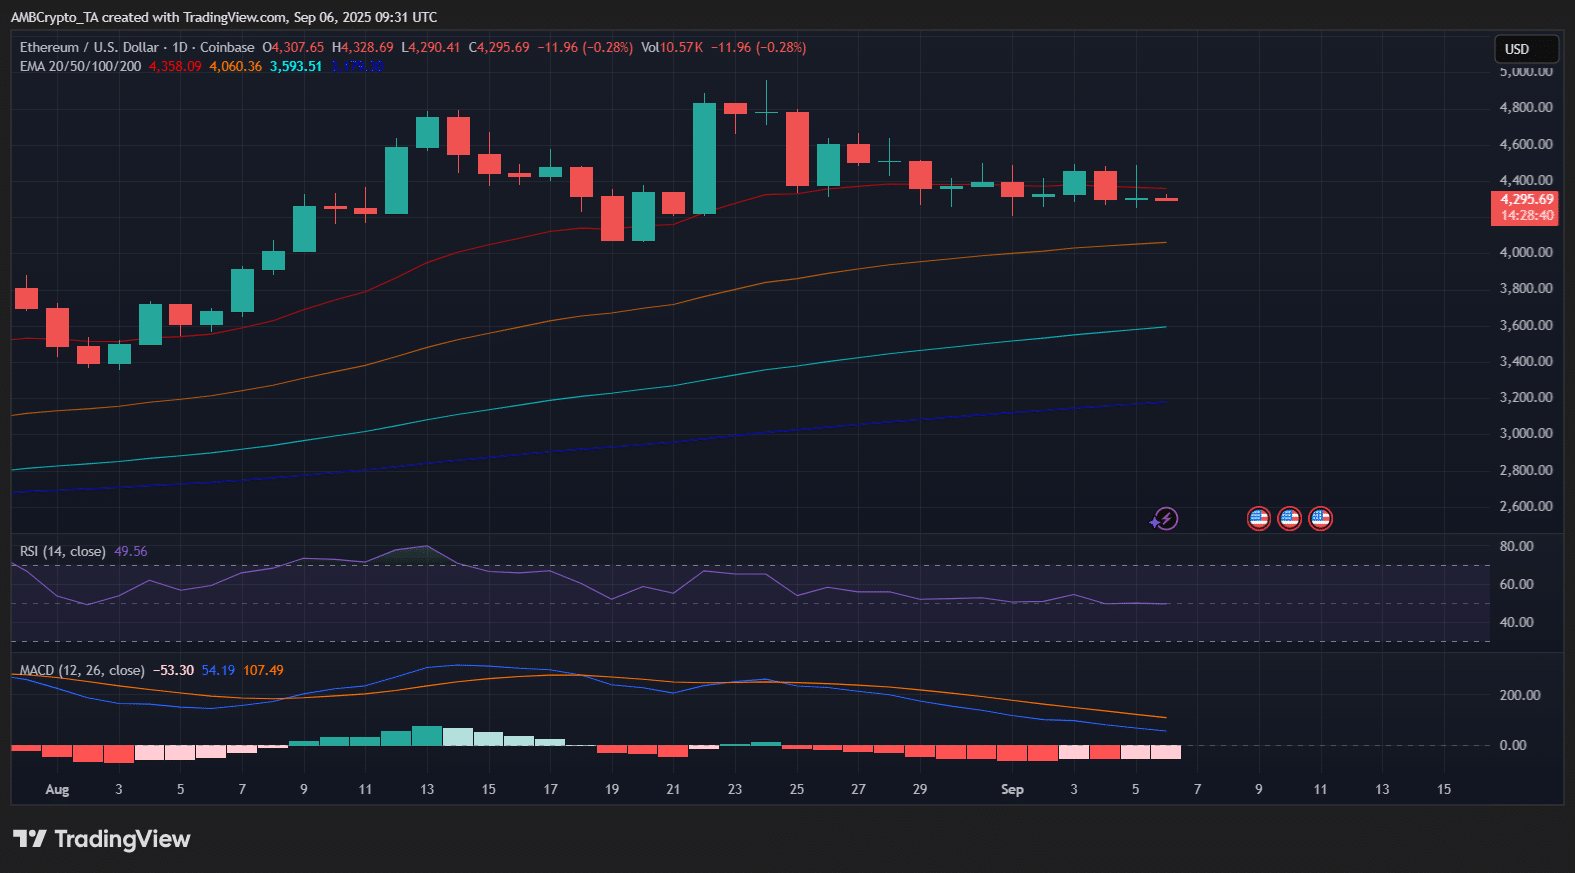Click the rightmost US flag event icon
This screenshot has width=1575, height=873.
coord(1320,518)
